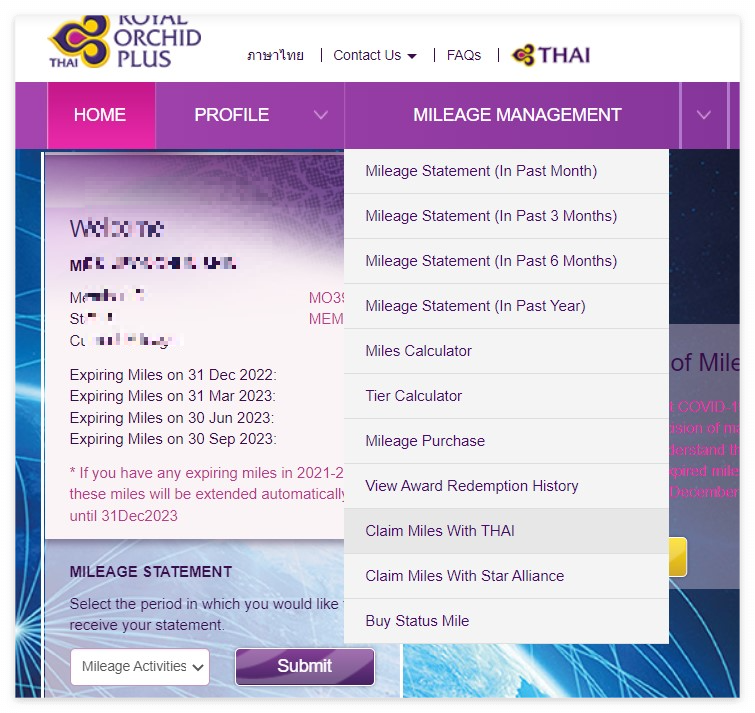755x713 pixels.
Task: Click chevron right of MILEAGE MANAGEMENT
Action: coord(703,115)
